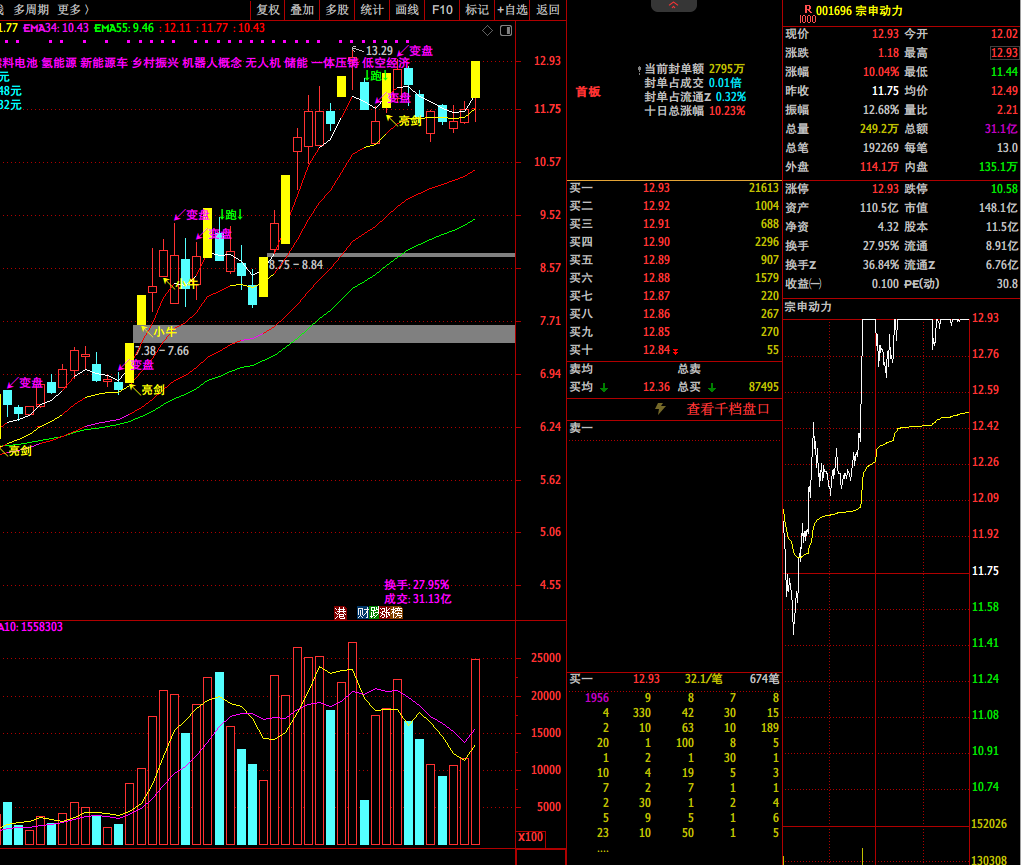Viewport: 1021px width, 865px height.
Task: Click the EMA55: 9.46 indicator label
Action: pos(124,28)
